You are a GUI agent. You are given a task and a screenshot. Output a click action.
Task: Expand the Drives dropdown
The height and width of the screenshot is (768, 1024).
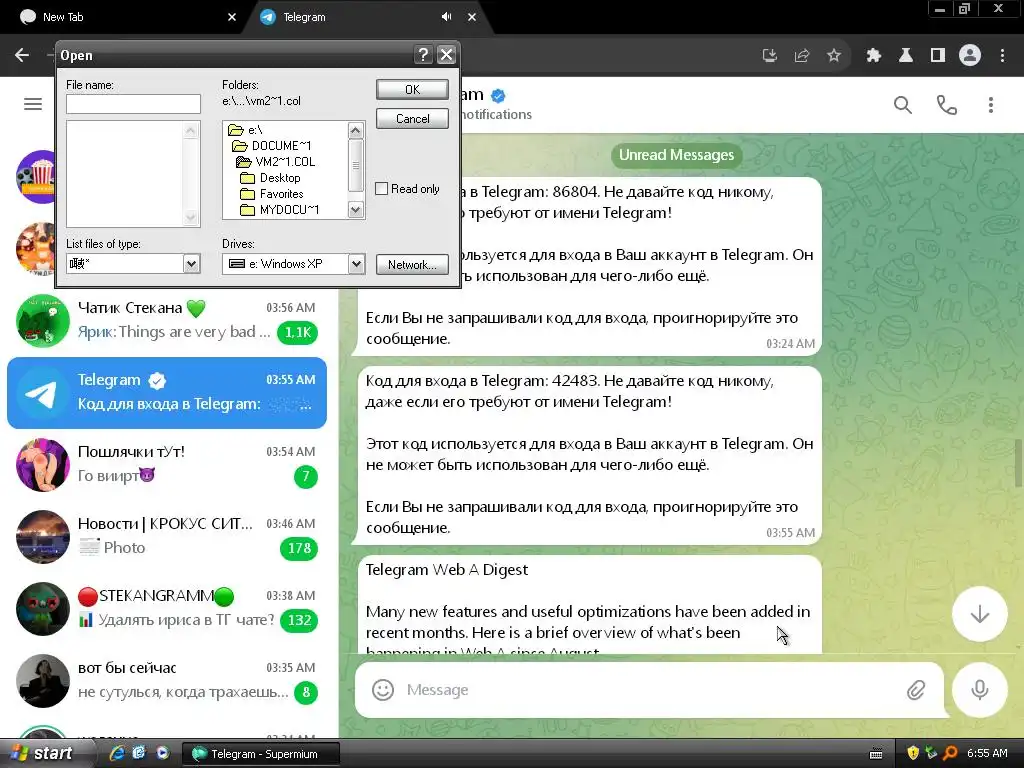(x=356, y=264)
